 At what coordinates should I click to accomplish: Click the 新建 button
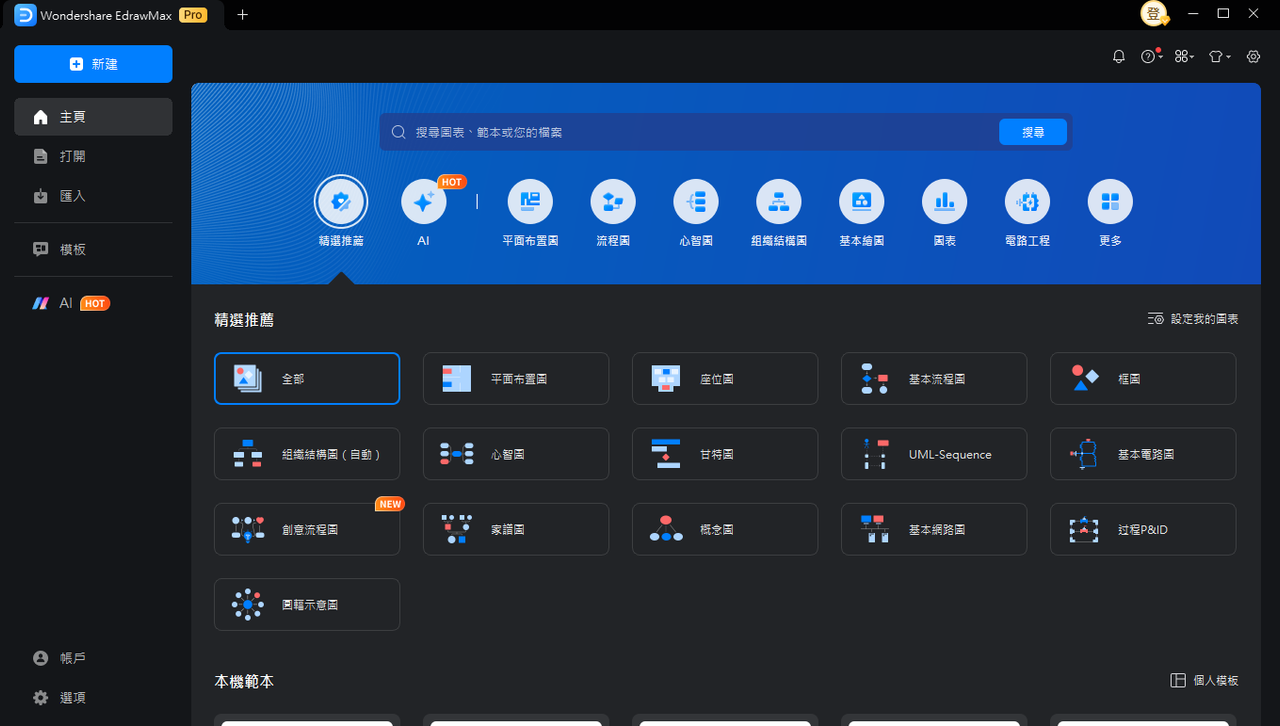click(x=93, y=64)
